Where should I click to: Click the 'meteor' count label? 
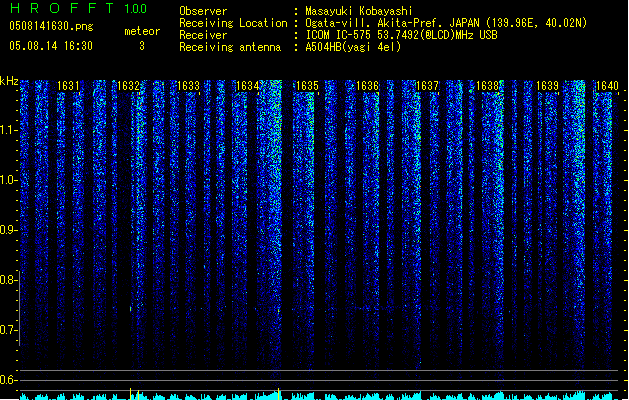pos(142,31)
